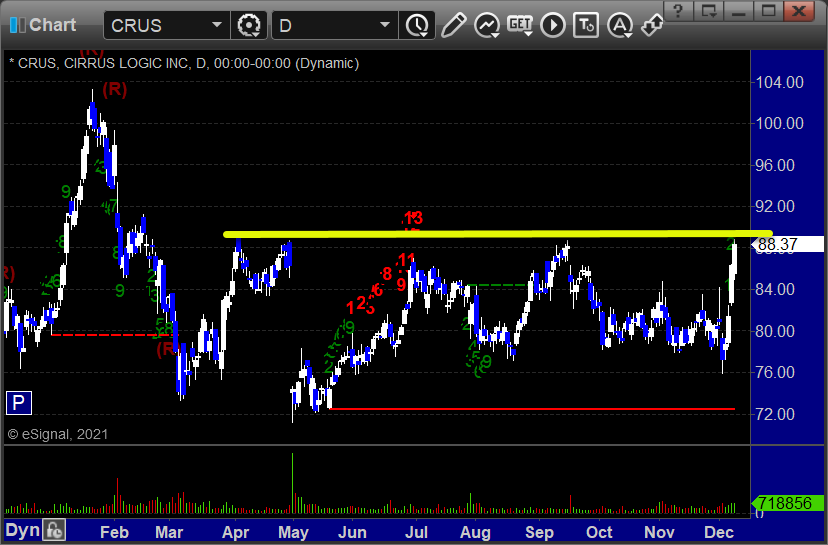
Task: Click the 72.00 price axis label
Action: coord(775,414)
